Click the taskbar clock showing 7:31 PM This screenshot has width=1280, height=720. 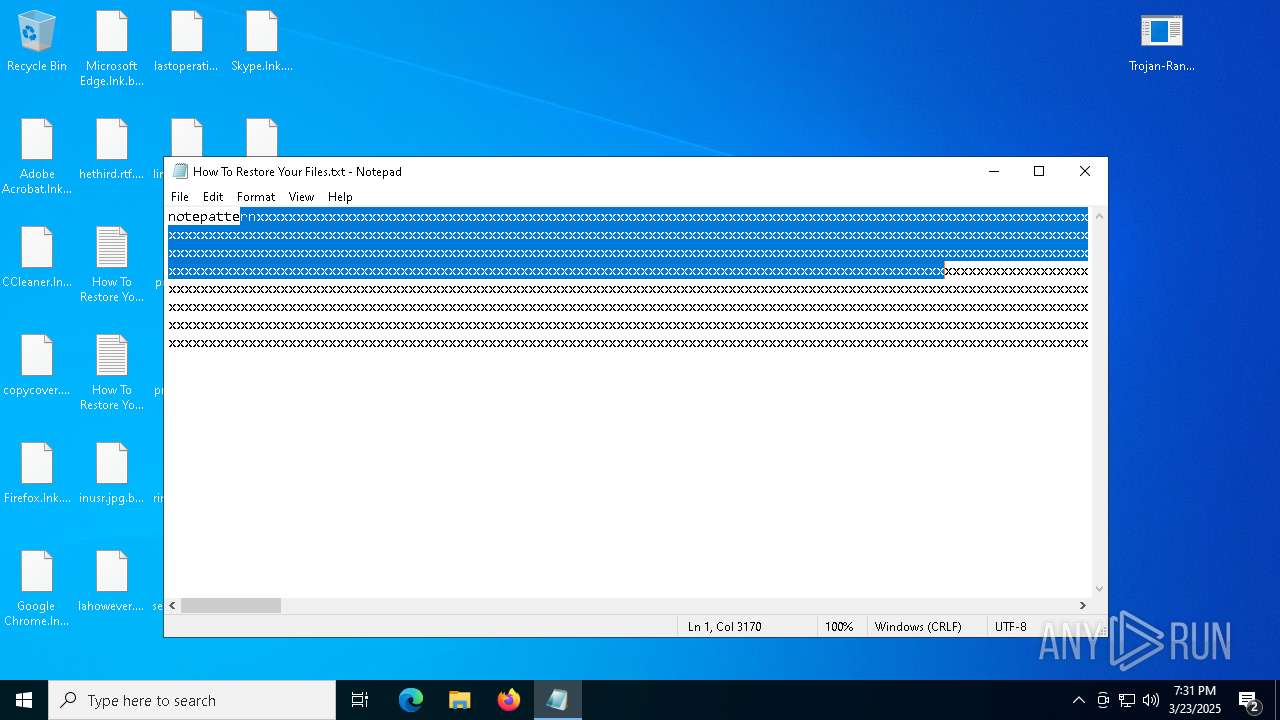[x=1195, y=700]
